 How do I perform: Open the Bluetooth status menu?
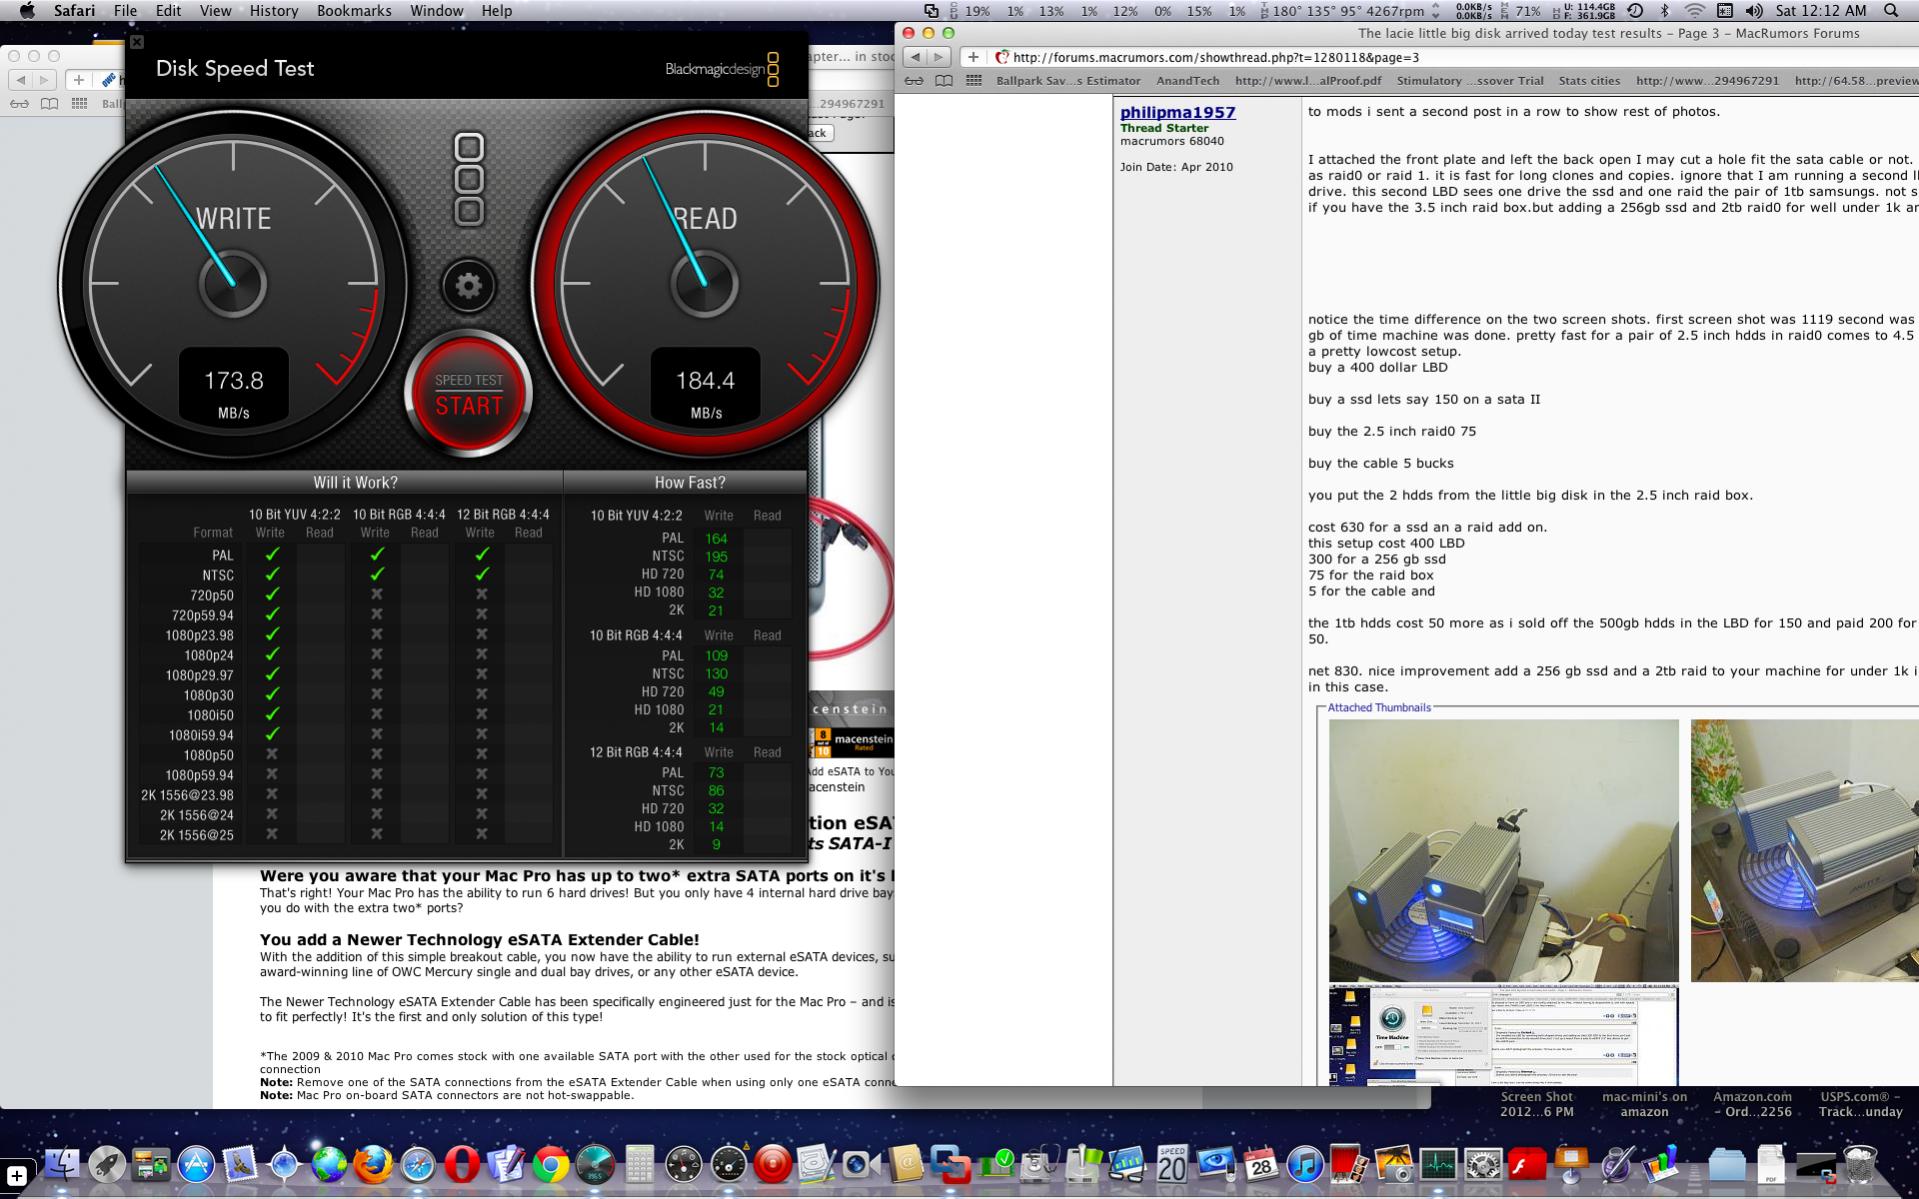pyautogui.click(x=1665, y=11)
